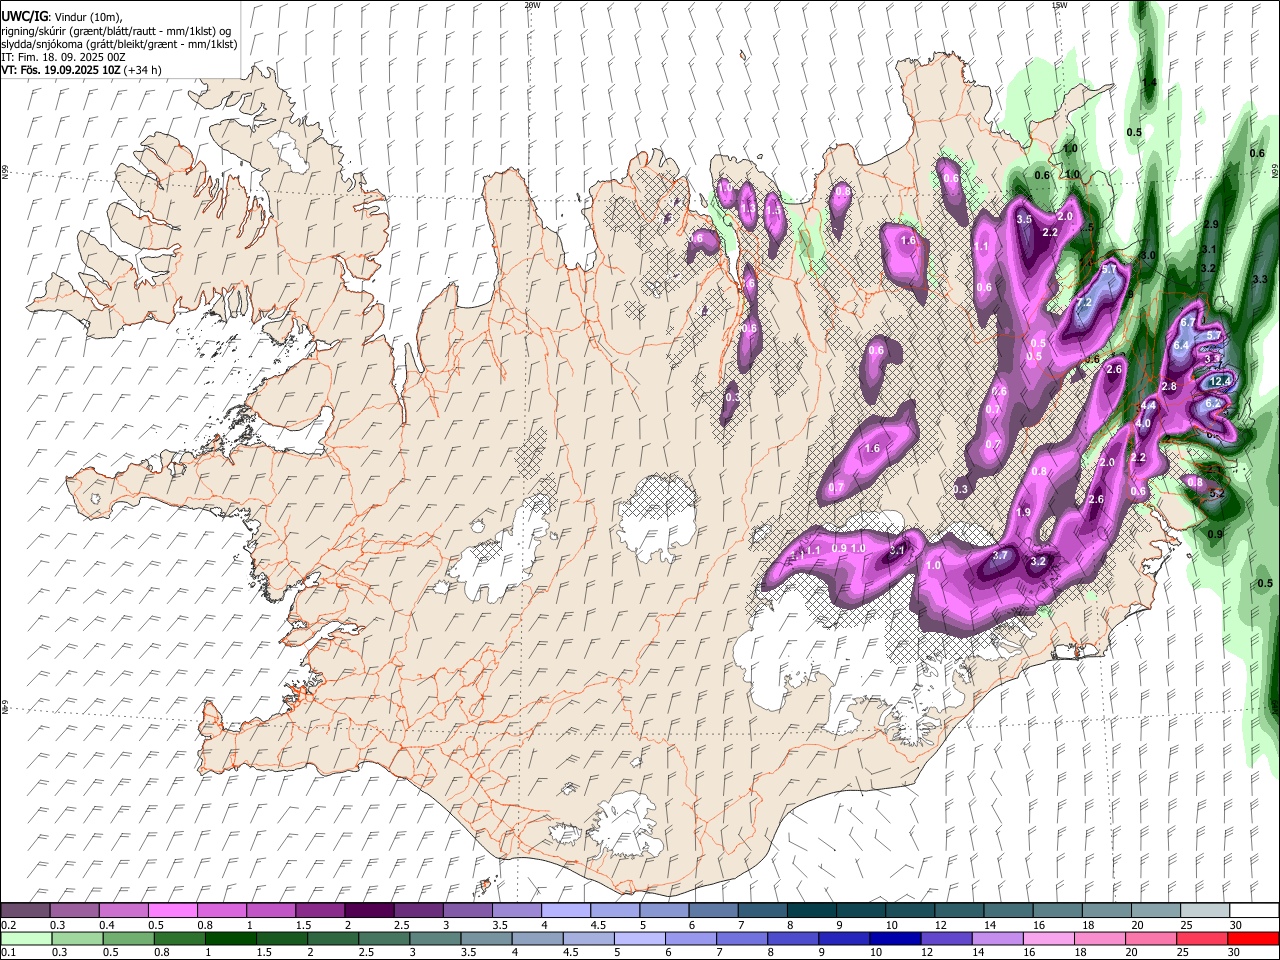
Task: Click the '3.7' snowfall value on the map
Action: coord(1000,555)
